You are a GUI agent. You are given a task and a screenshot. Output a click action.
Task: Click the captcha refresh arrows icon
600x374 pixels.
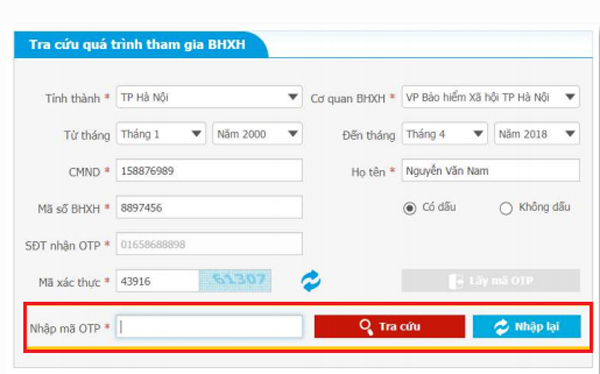311,281
